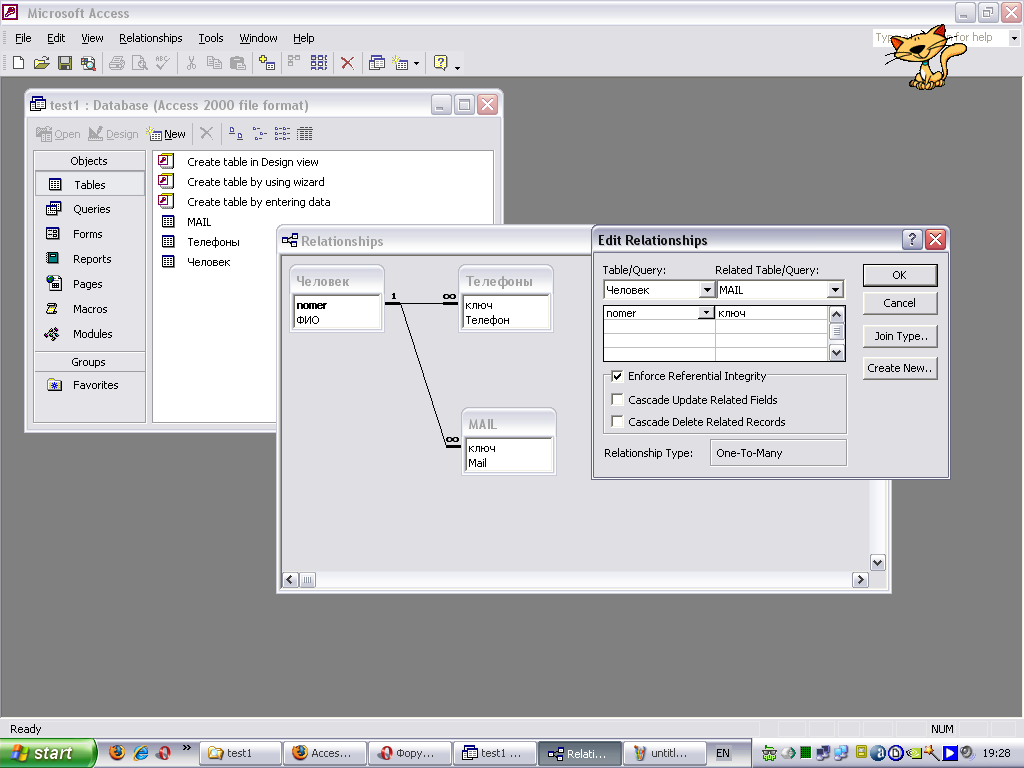Image resolution: width=1024 pixels, height=768 pixels.
Task: Expand the Related Table/Query dropdown showing MAIL
Action: click(x=835, y=290)
